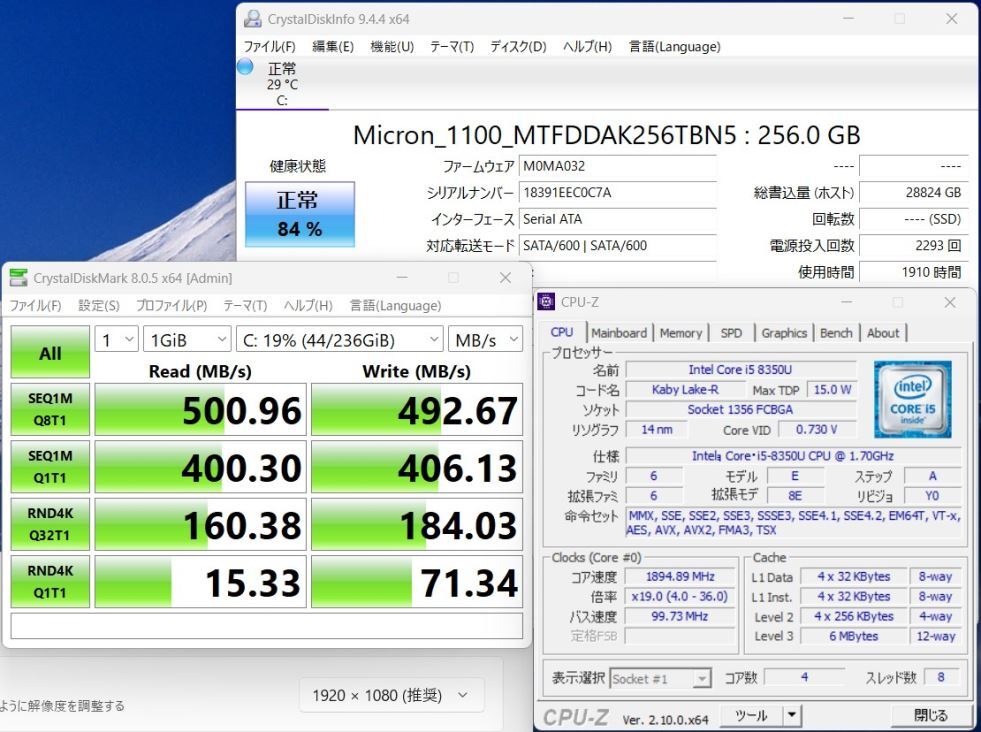Switch to the Bench tab in CPU-Z
The height and width of the screenshot is (732, 981).
(836, 333)
